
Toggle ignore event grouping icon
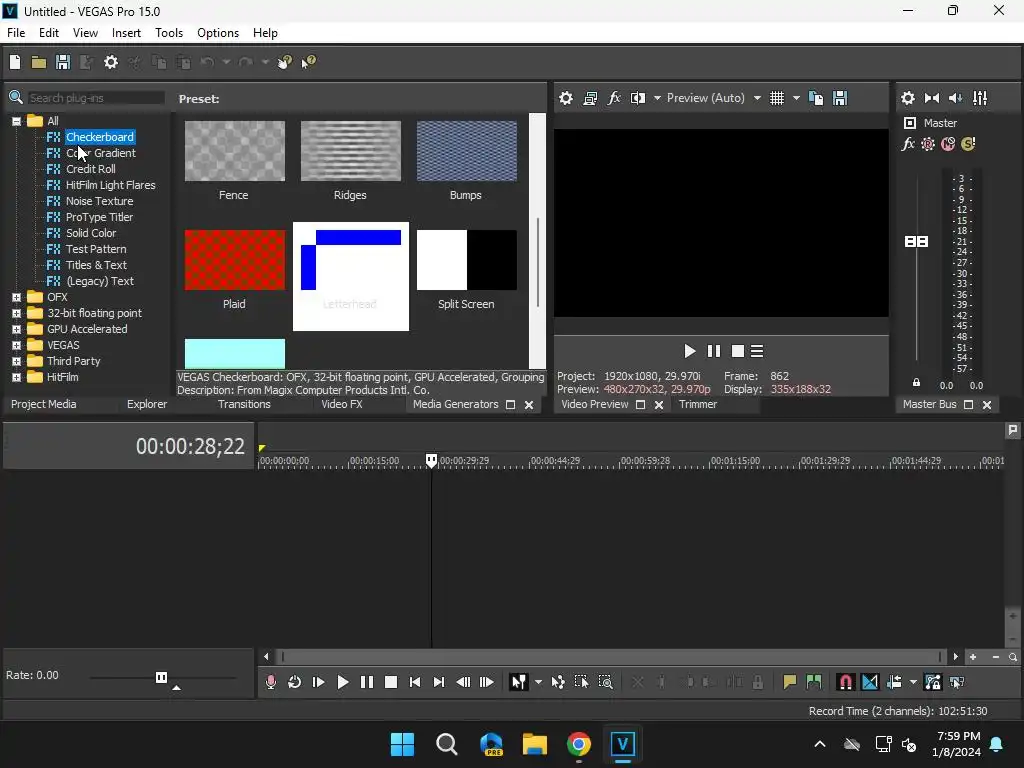coord(957,682)
